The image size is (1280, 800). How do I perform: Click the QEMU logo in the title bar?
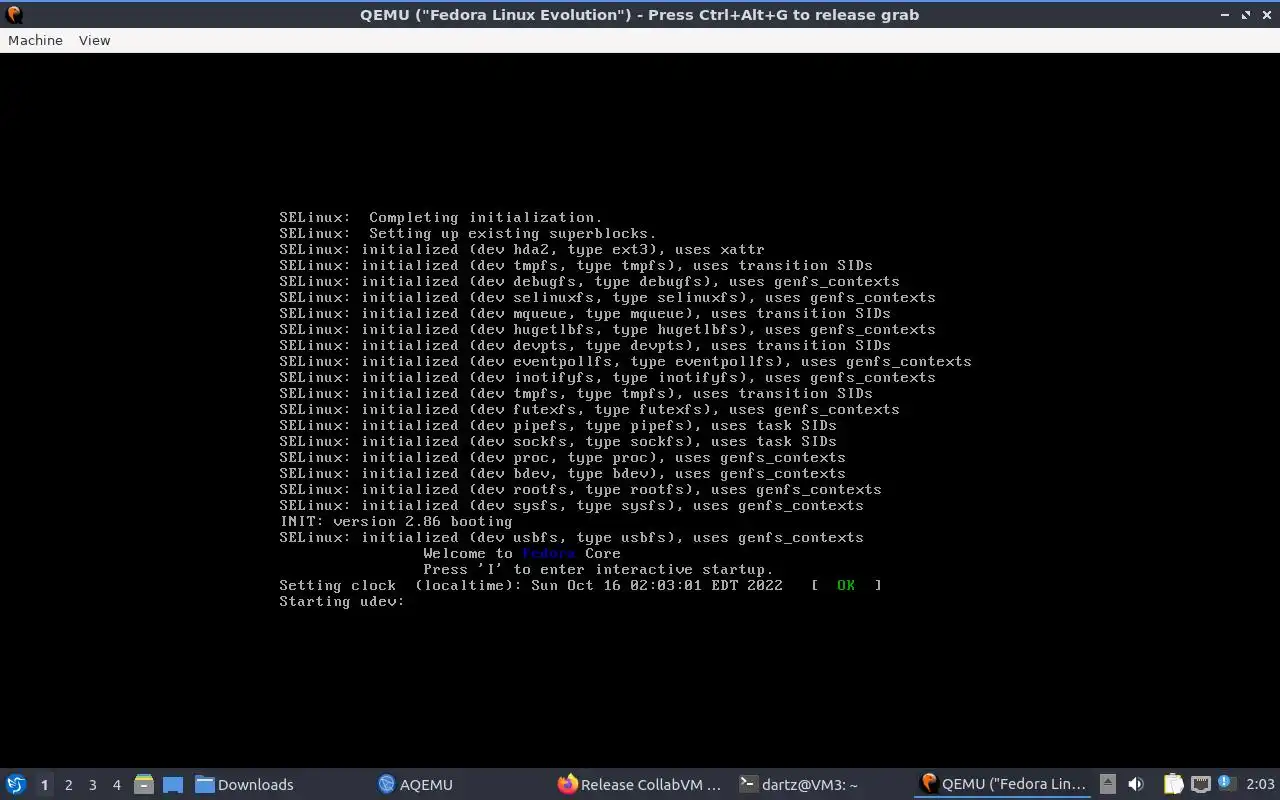14,14
